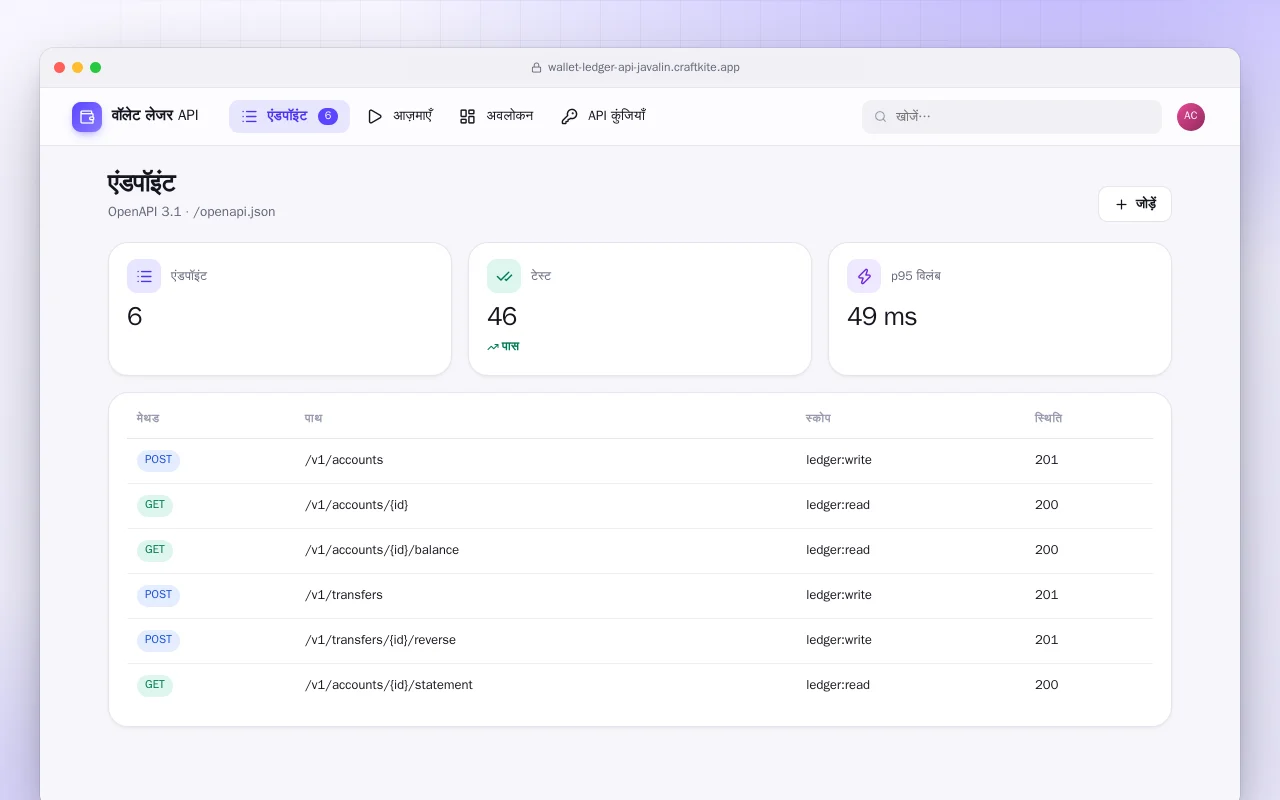Select the एंडपॉइंट tab with badge
This screenshot has width=1280, height=800.
pyautogui.click(x=289, y=116)
